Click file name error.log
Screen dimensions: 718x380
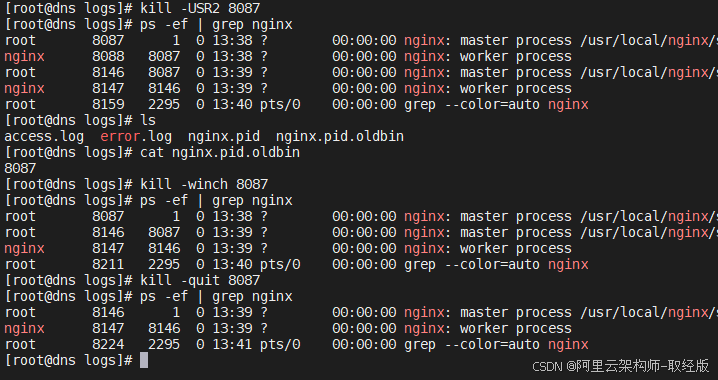point(136,136)
